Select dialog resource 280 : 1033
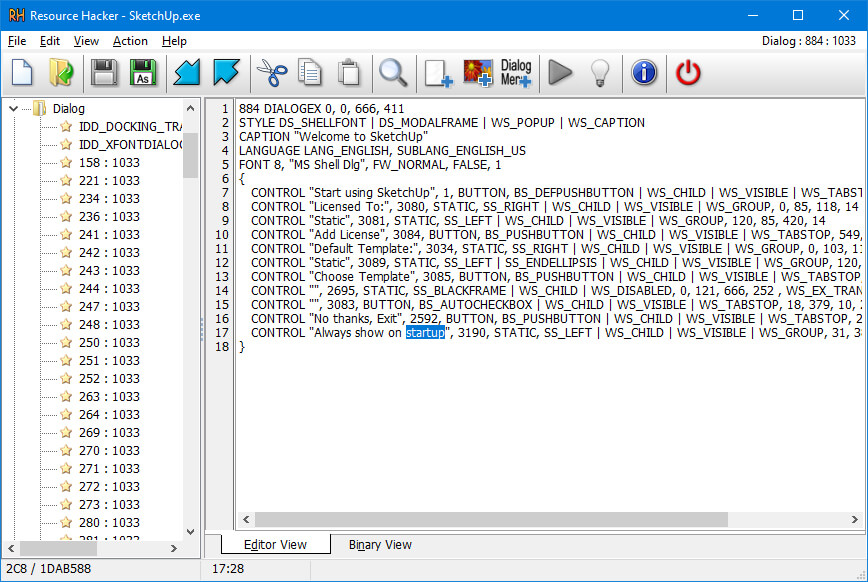 109,523
